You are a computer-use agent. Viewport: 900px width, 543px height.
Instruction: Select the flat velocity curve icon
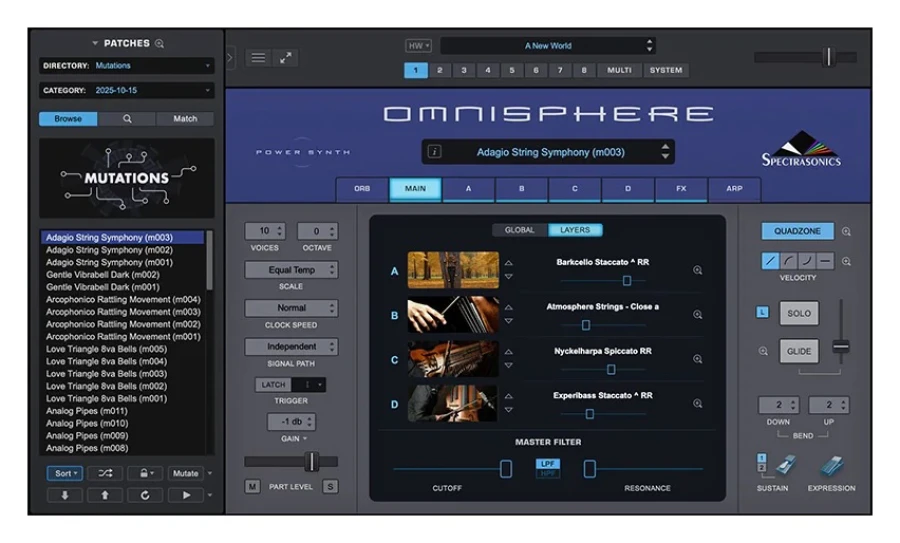tap(825, 261)
